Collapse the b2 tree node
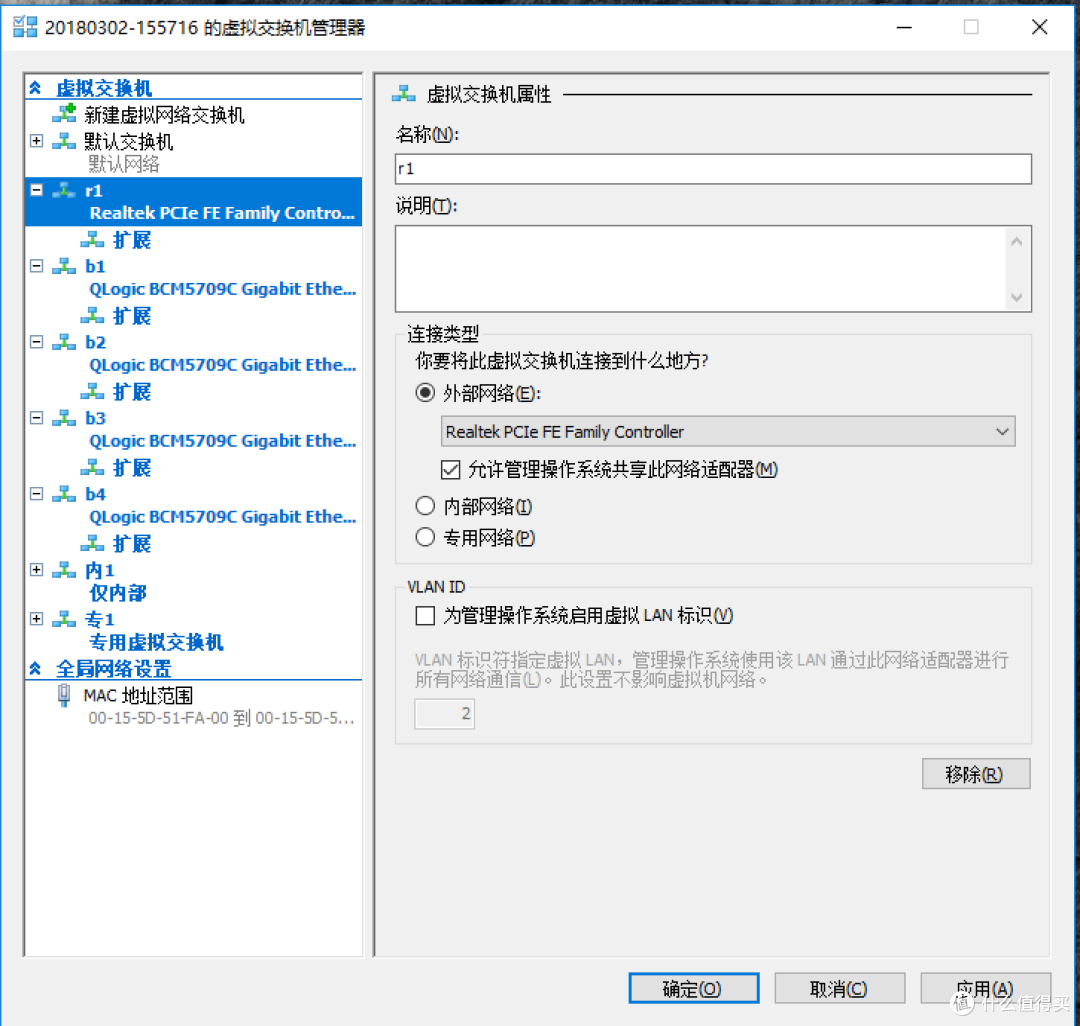Viewport: 1080px width, 1026px height. (37, 342)
